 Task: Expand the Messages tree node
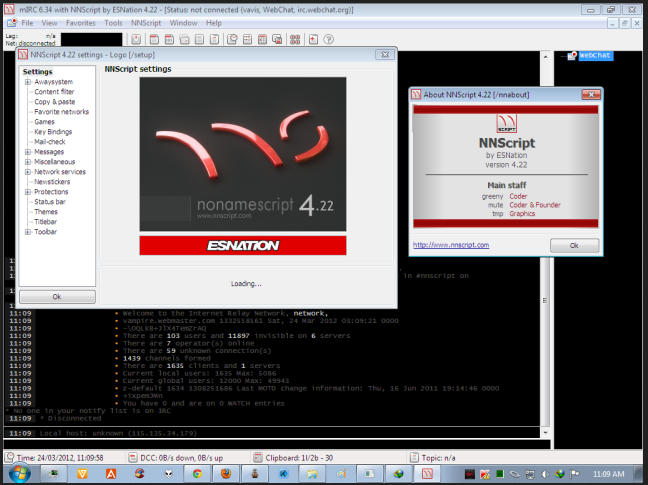pos(28,152)
